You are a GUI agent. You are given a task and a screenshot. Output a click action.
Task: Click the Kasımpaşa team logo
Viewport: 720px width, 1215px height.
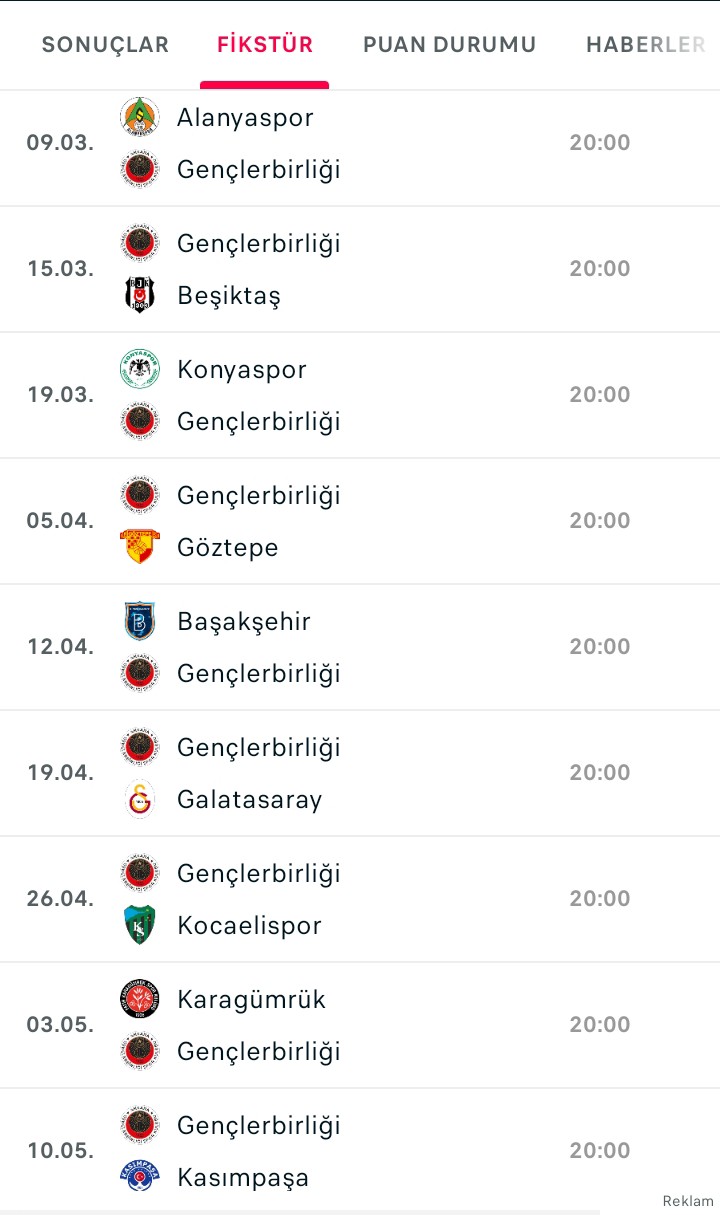coord(140,1177)
